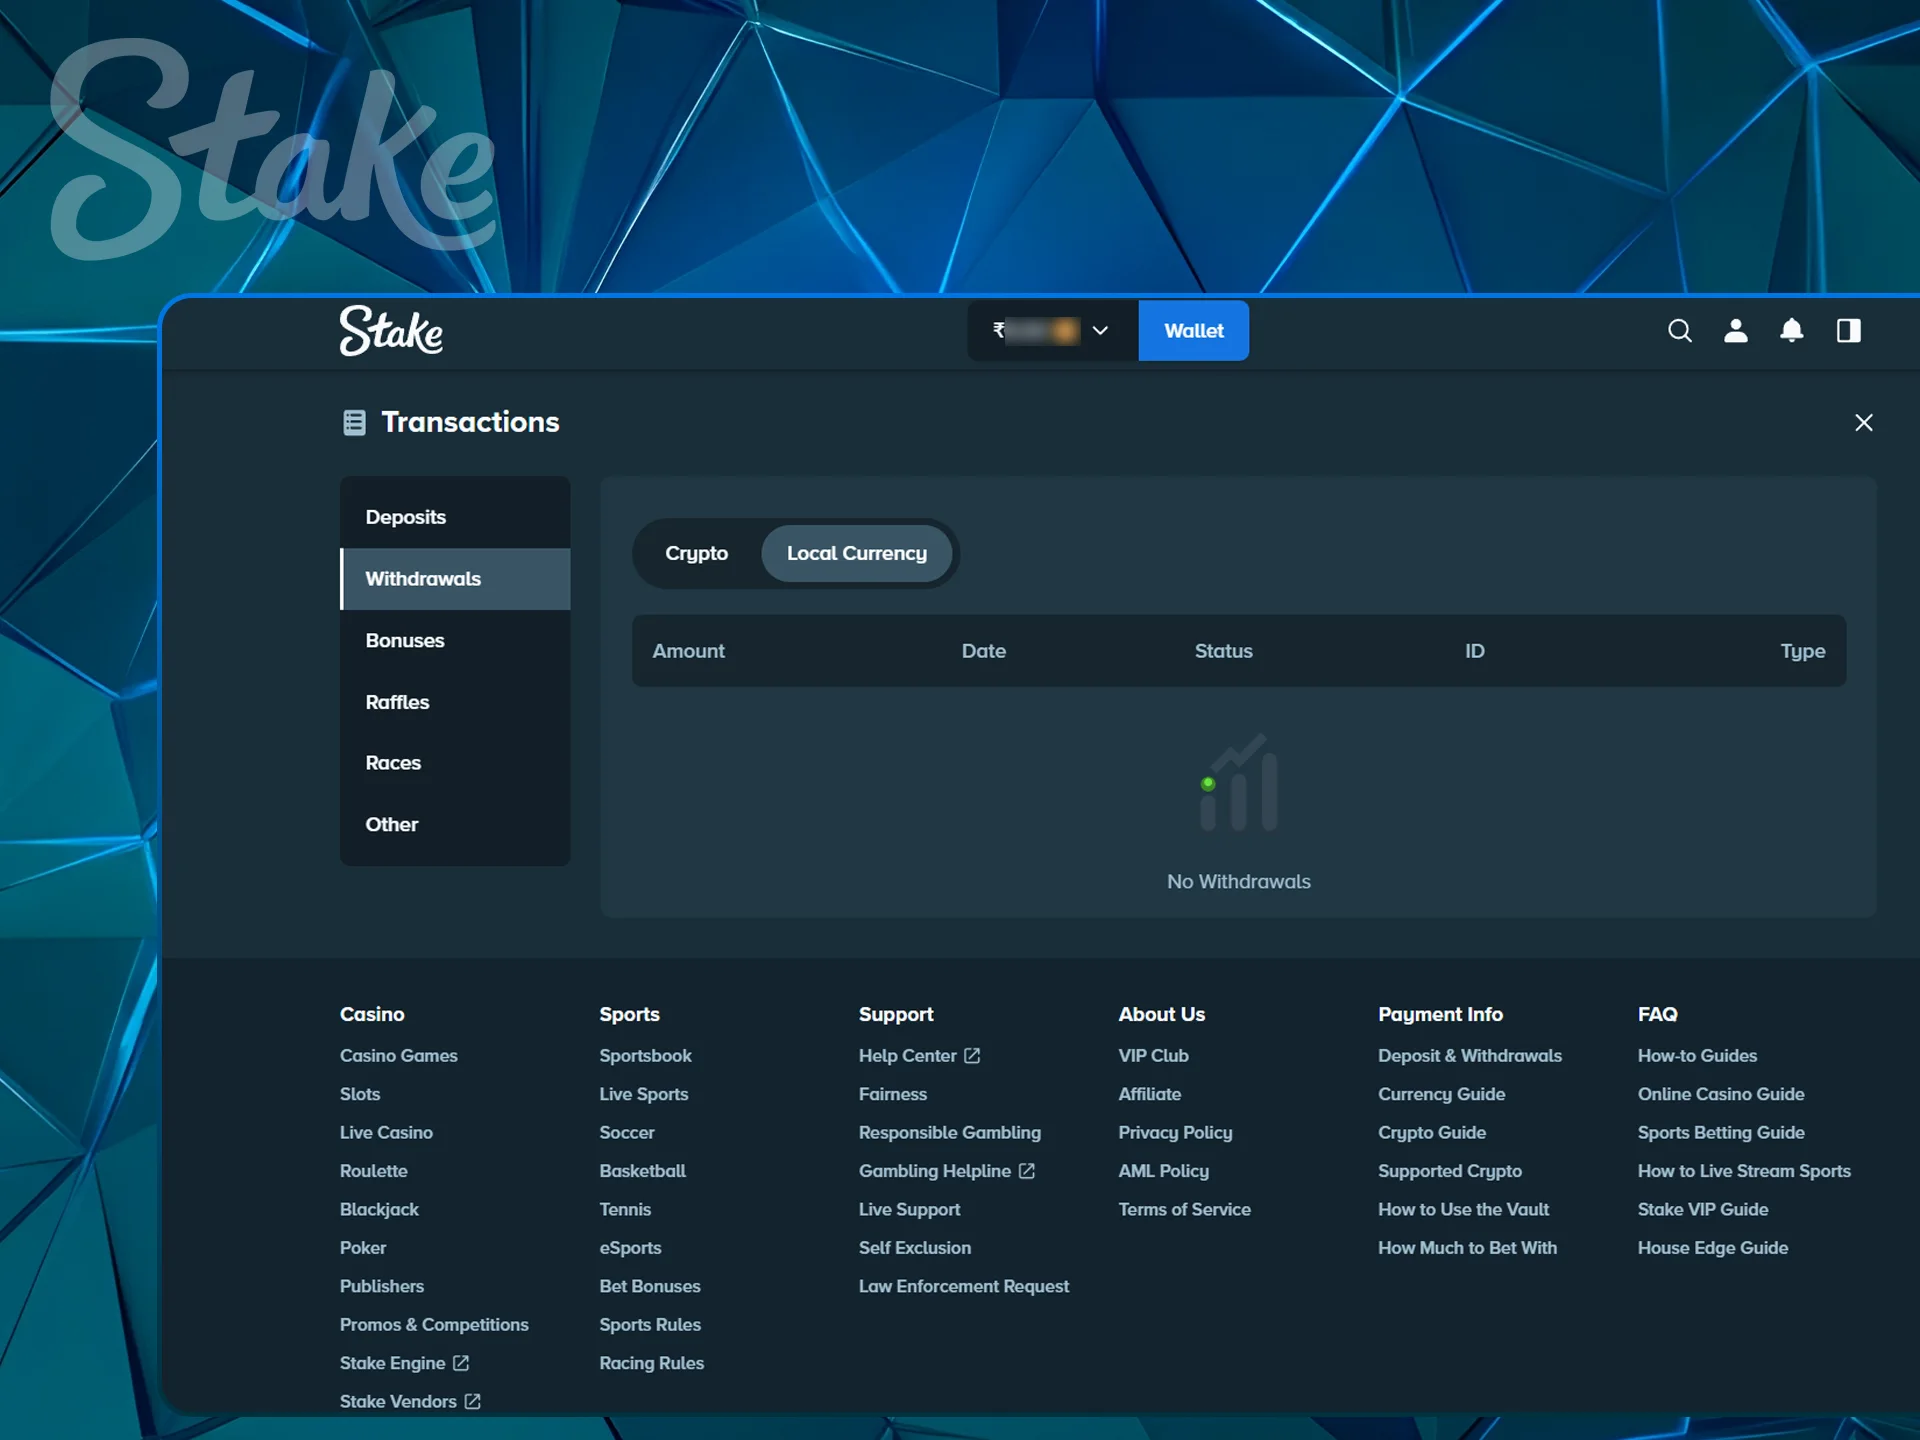Read the Privacy Policy link
The width and height of the screenshot is (1920, 1440).
1176,1133
